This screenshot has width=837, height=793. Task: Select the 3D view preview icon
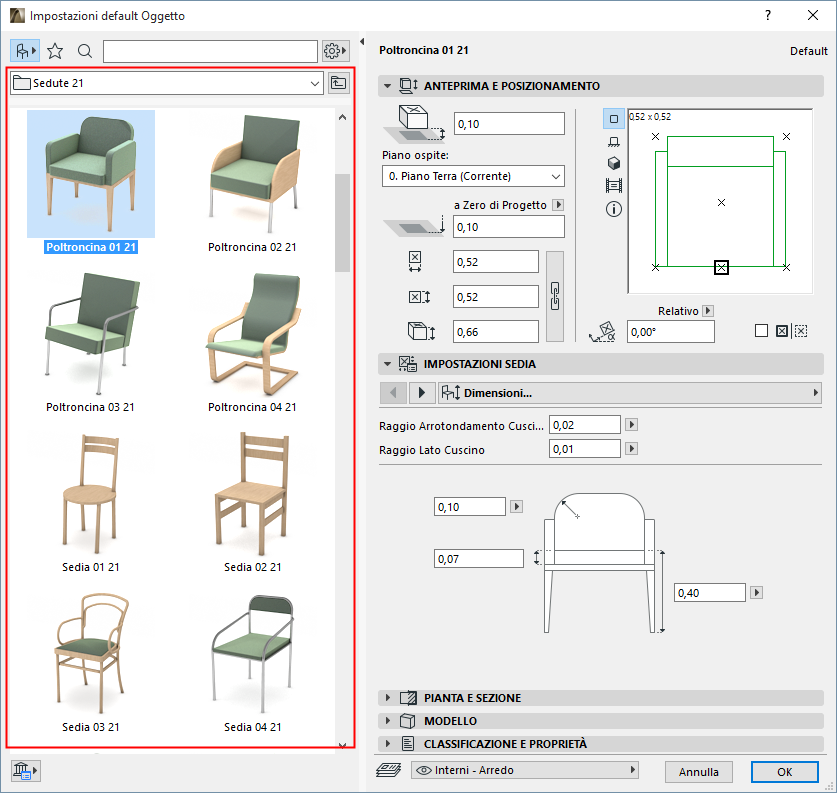coord(614,164)
